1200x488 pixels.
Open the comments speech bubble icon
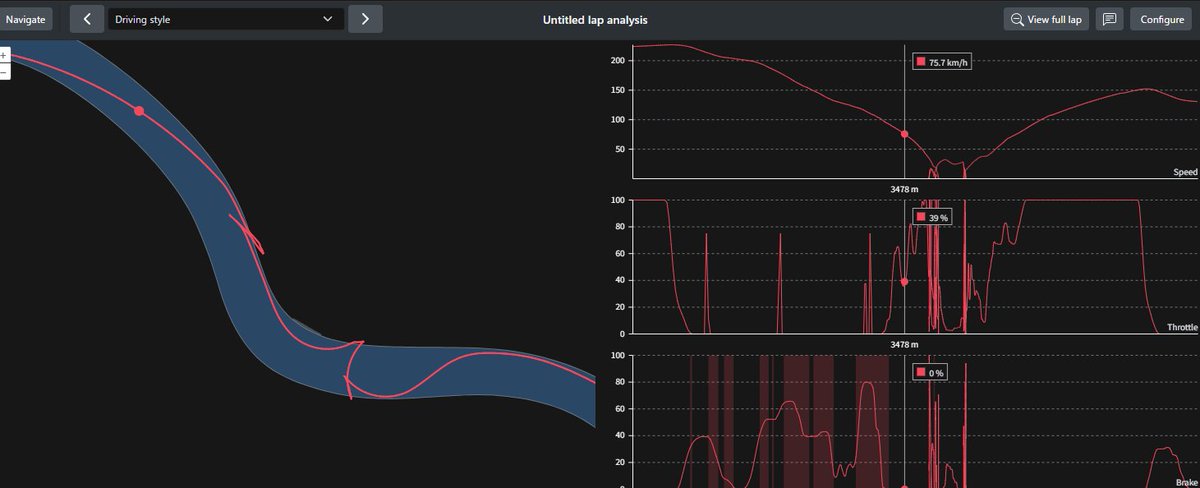click(x=1109, y=19)
